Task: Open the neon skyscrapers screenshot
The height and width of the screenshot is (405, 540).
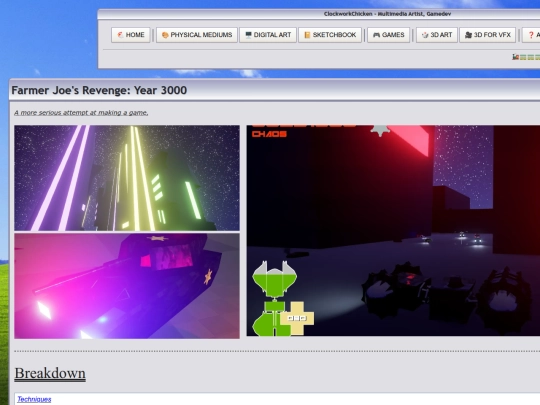Action: pos(127,178)
